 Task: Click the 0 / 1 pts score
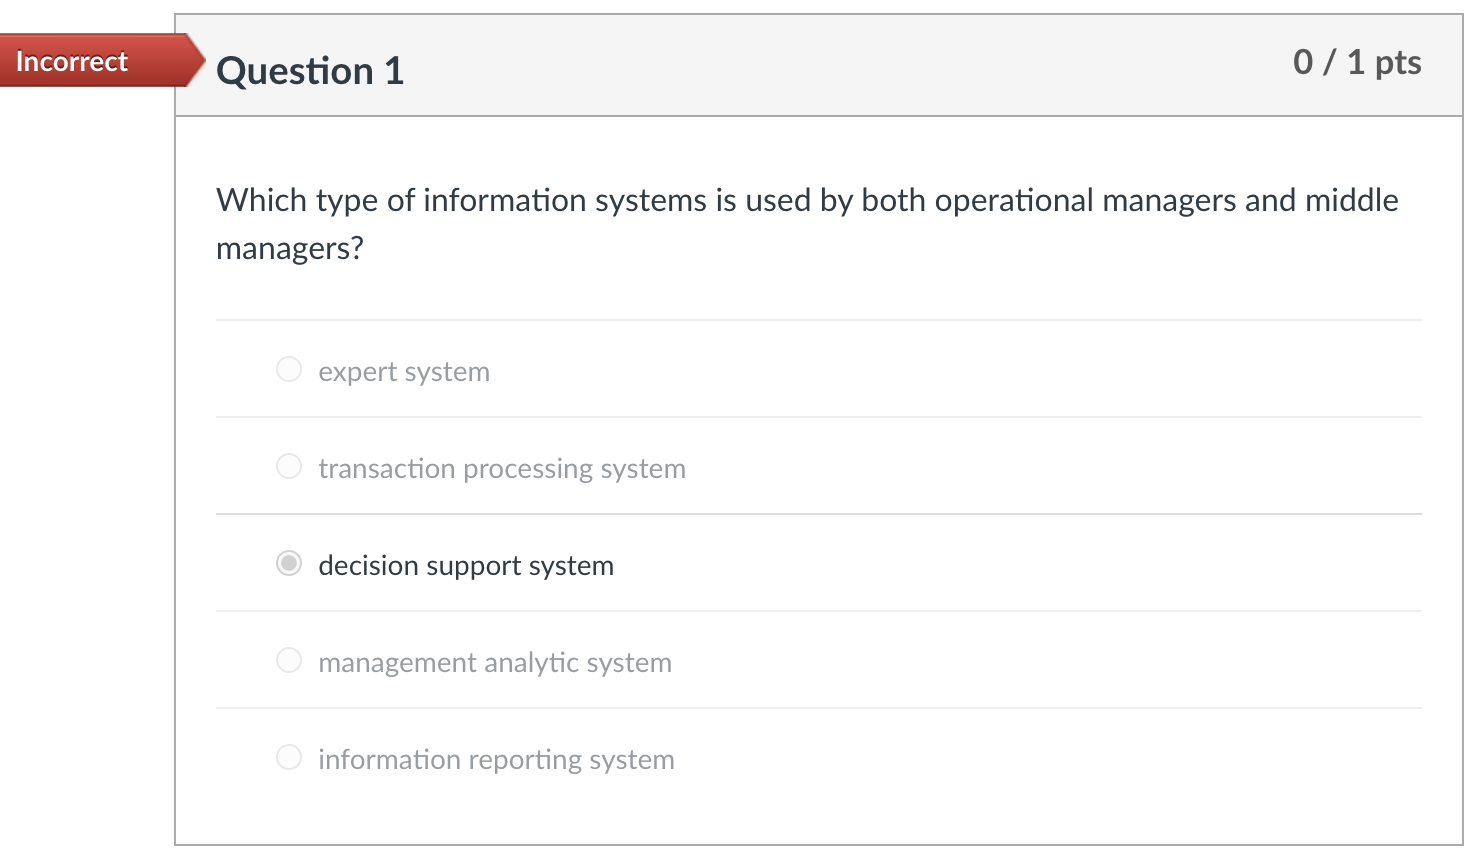[x=1356, y=63]
